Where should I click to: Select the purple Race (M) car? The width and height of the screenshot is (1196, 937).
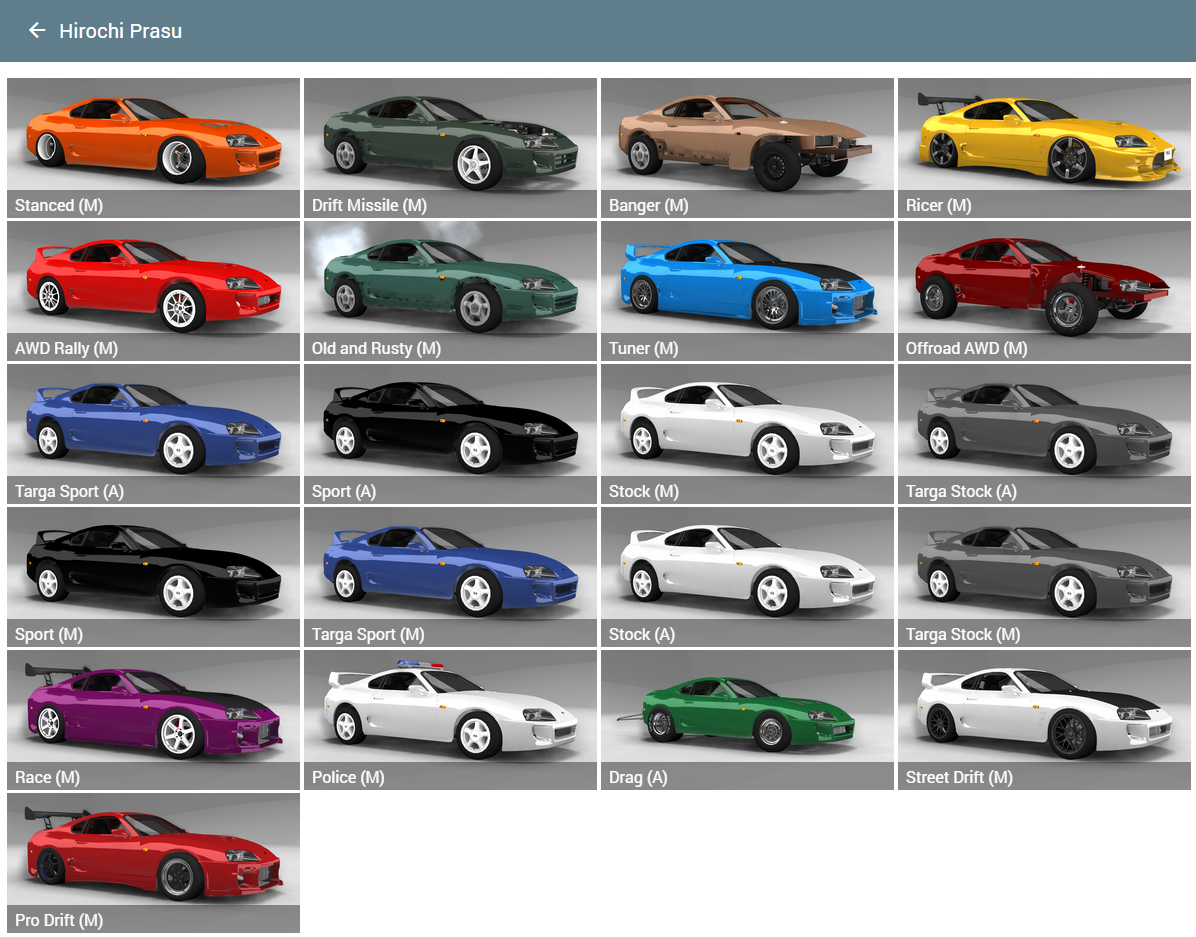153,720
